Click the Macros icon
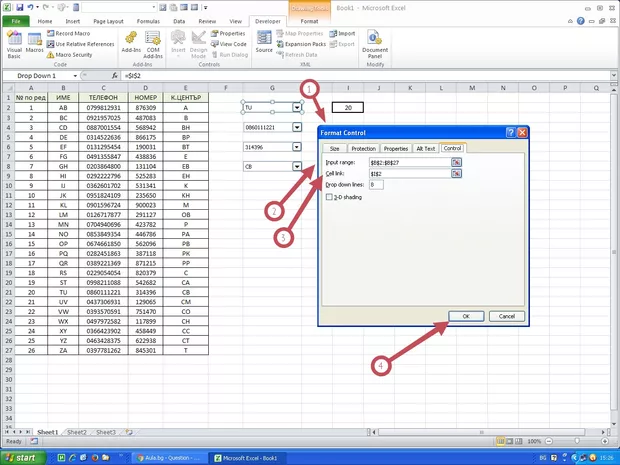Viewport: 620px width, 465px height. point(35,45)
